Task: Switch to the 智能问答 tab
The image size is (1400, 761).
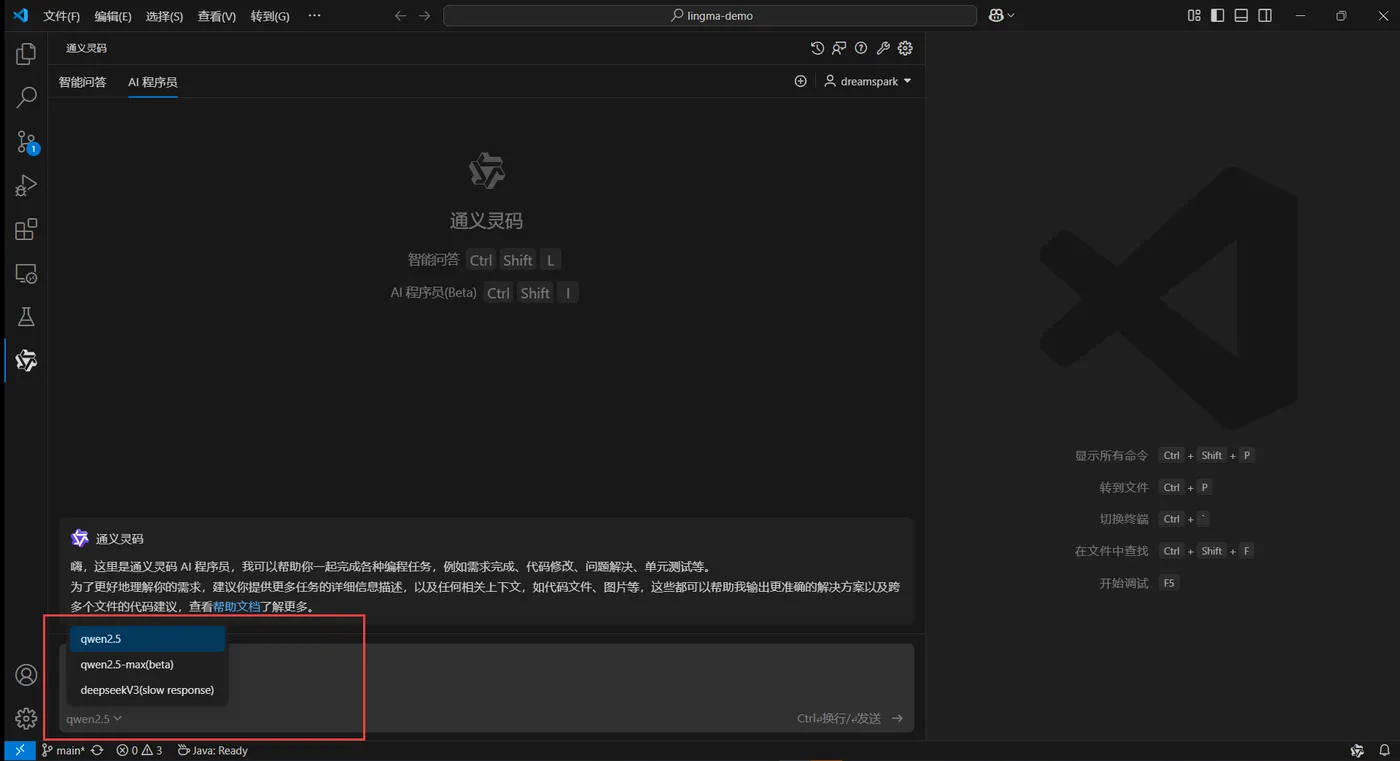Action: pos(82,82)
